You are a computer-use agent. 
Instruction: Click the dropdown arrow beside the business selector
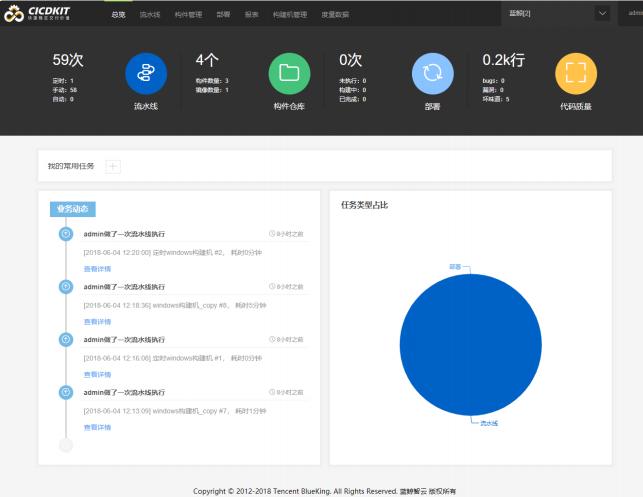(602, 14)
